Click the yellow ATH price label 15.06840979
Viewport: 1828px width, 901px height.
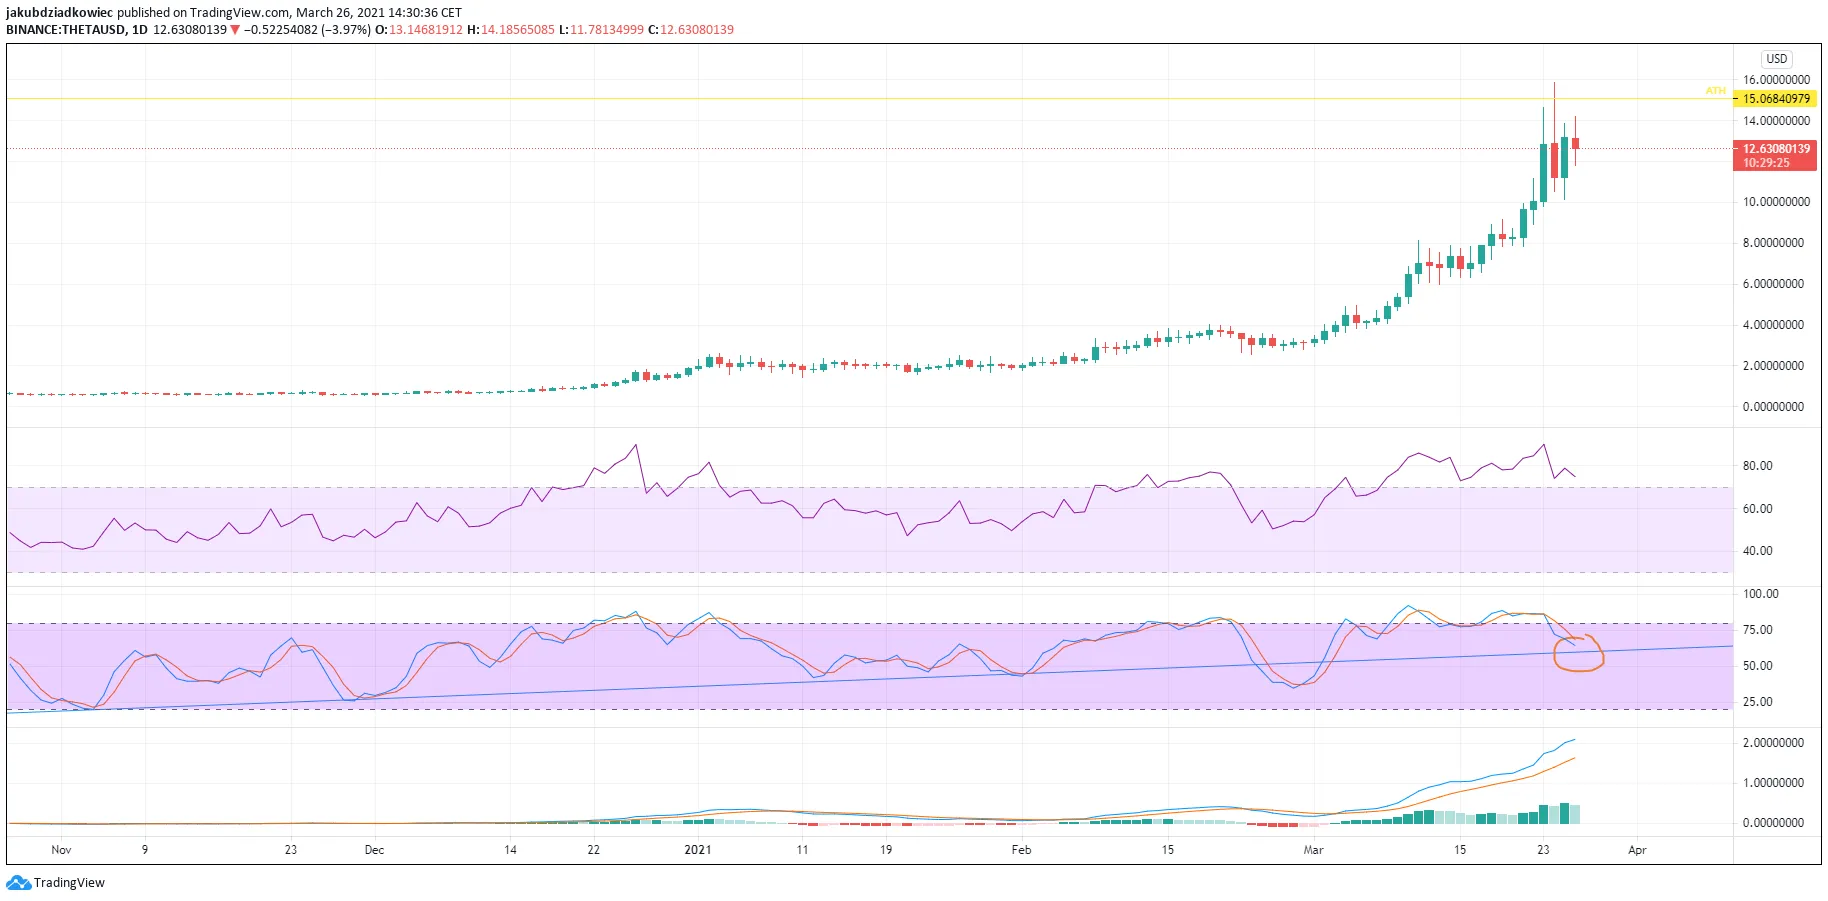coord(1776,99)
